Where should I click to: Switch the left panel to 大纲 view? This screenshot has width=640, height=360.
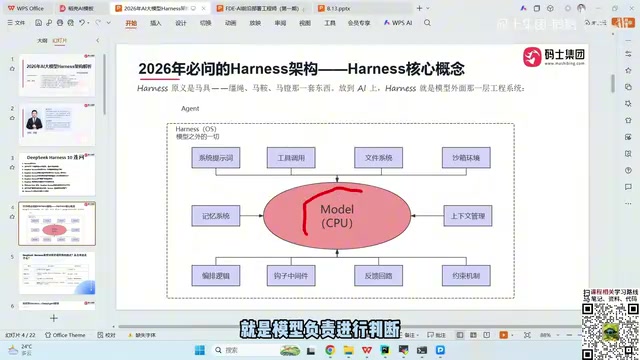(42, 40)
